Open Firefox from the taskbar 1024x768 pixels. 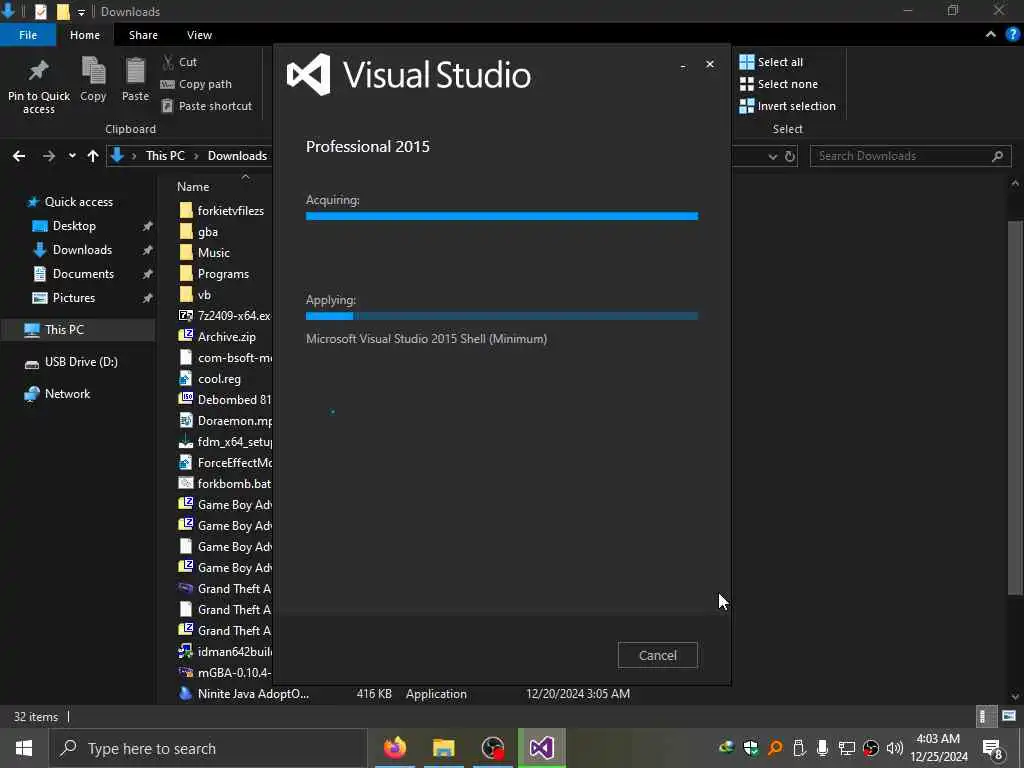tap(394, 748)
